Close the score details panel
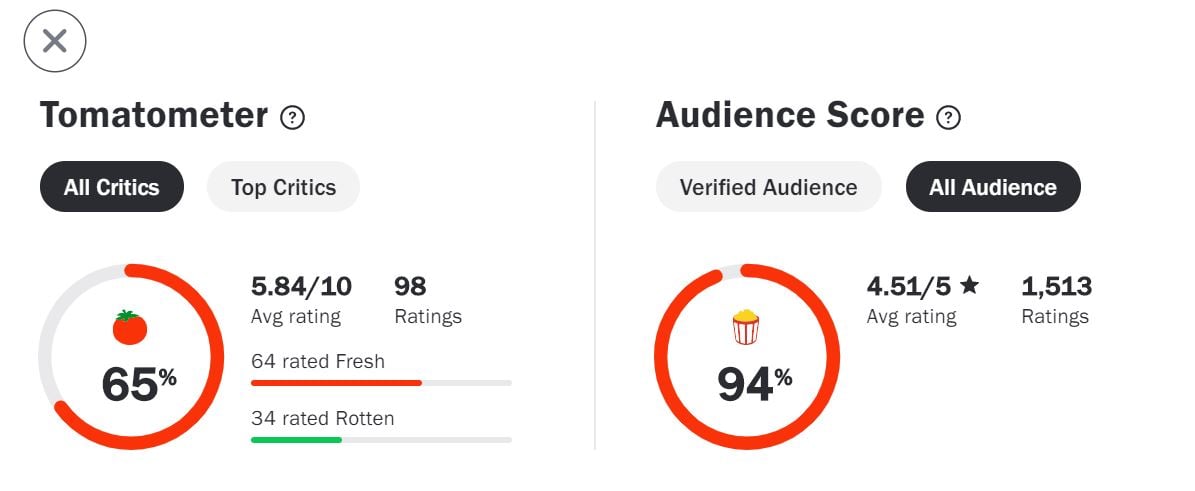1195x491 pixels. point(55,41)
